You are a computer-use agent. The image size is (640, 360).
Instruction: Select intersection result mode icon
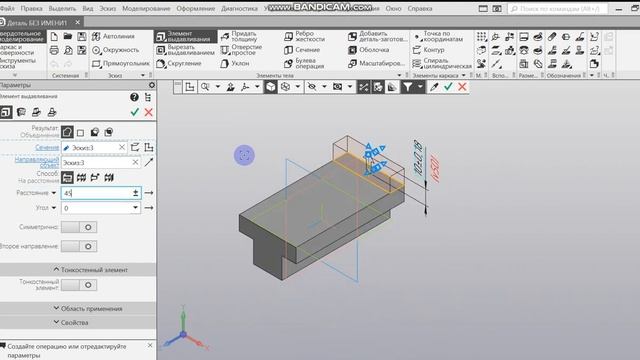pyautogui.click(x=109, y=132)
